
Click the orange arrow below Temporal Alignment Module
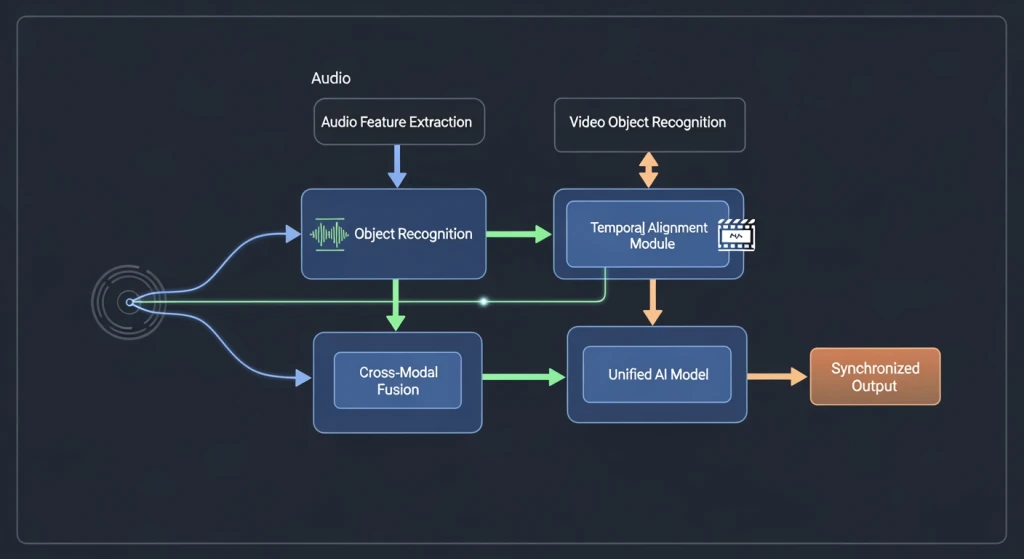[652, 302]
